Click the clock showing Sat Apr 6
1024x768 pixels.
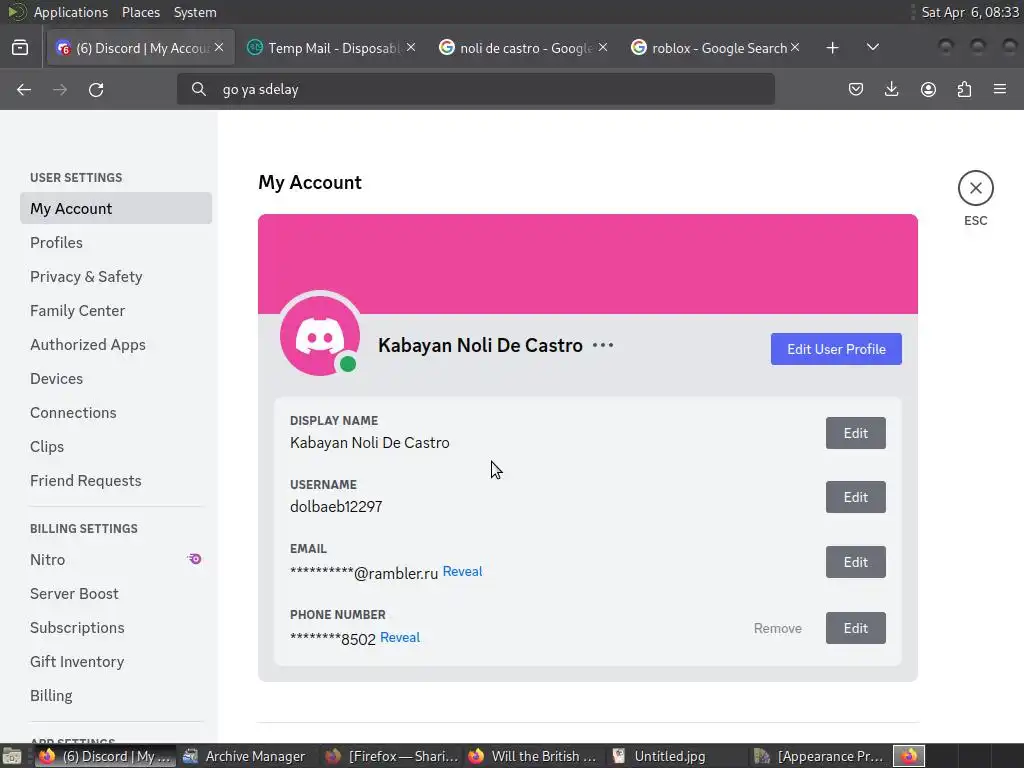[x=970, y=12]
